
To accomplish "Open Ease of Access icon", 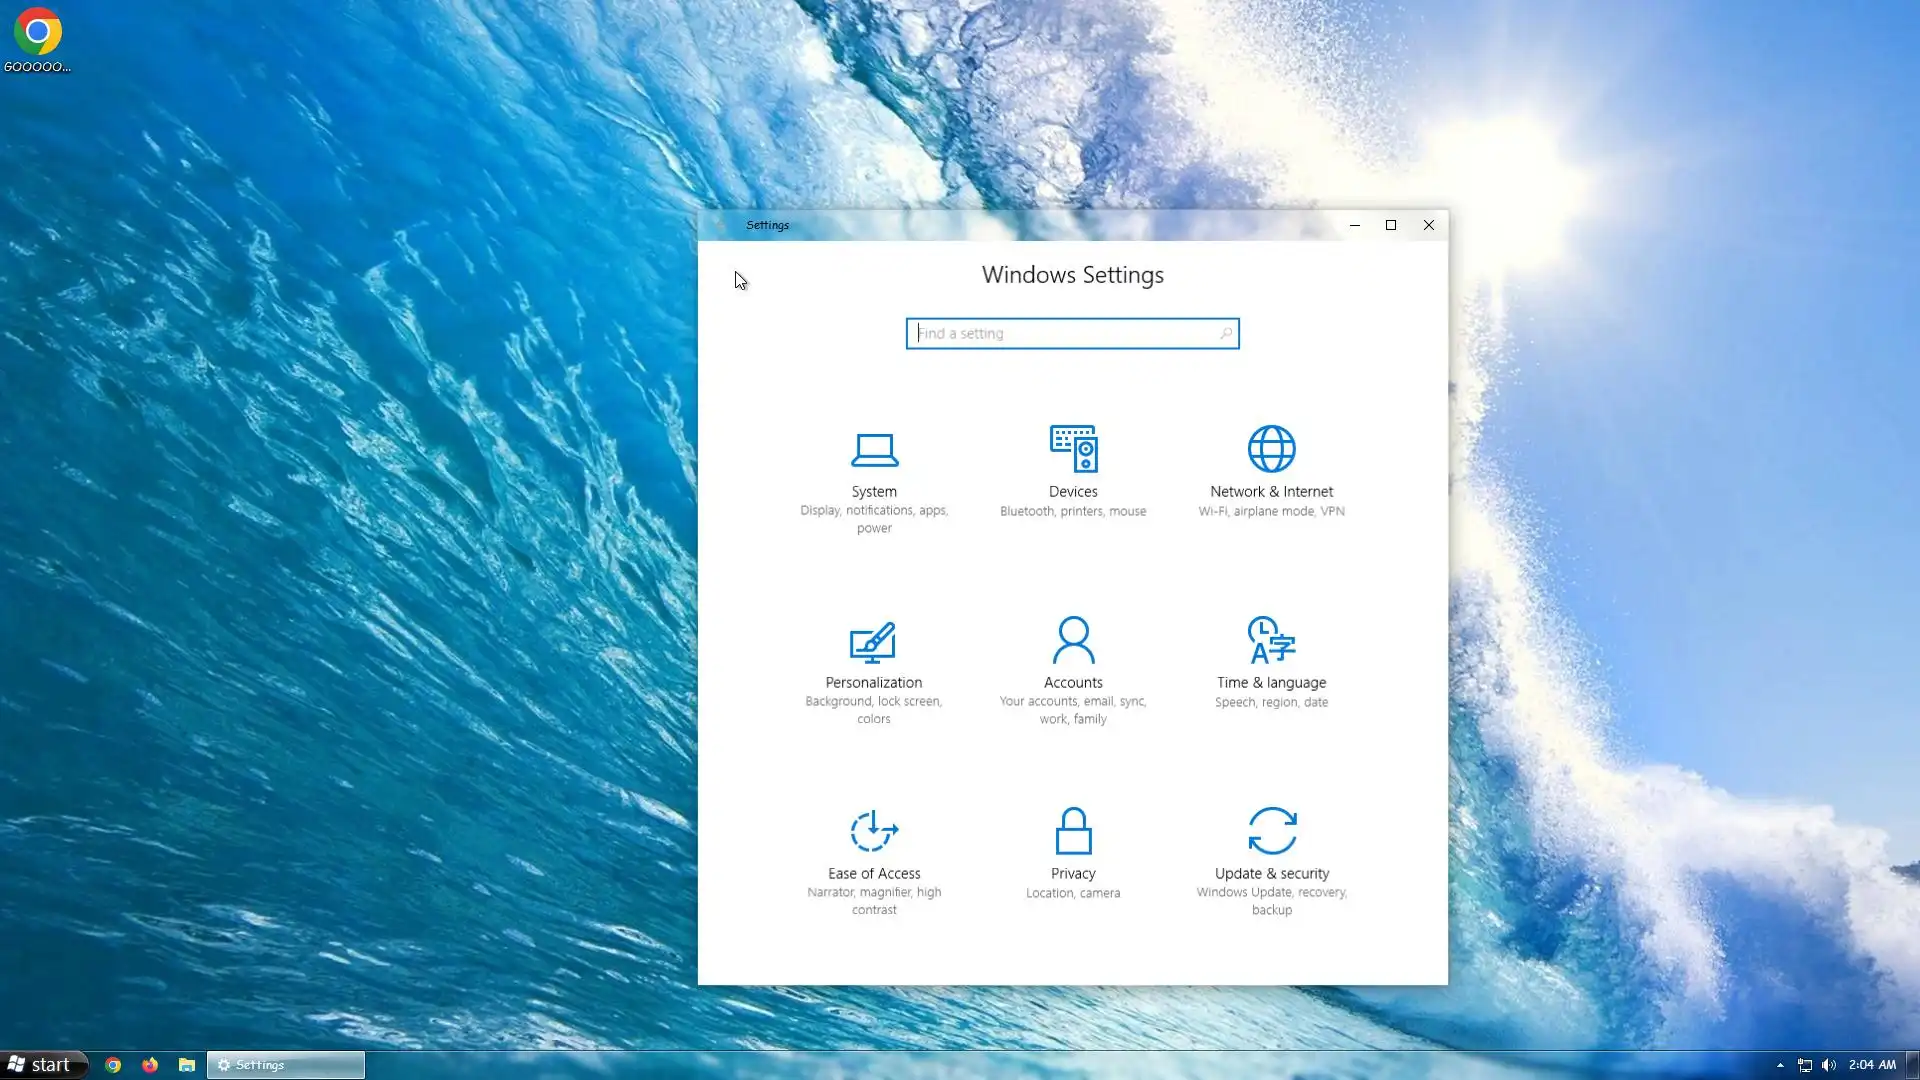I will click(874, 831).
